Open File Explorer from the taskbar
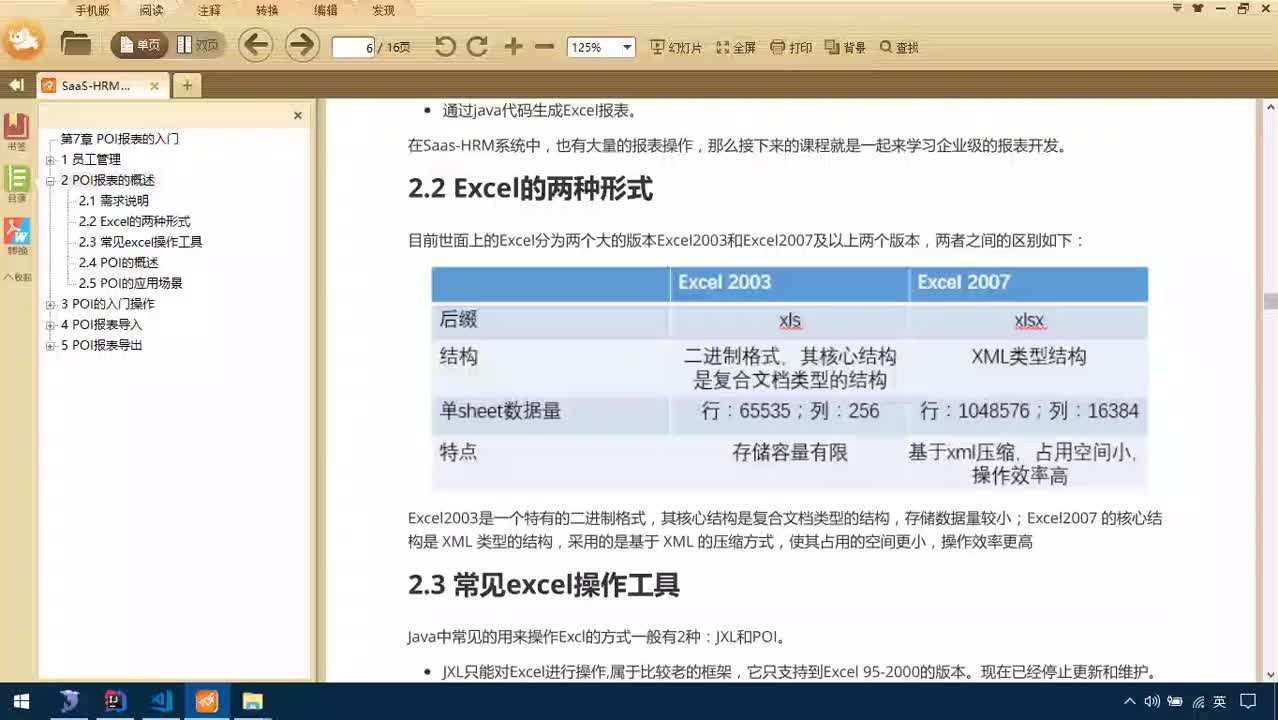The width and height of the screenshot is (1278, 720). point(252,701)
